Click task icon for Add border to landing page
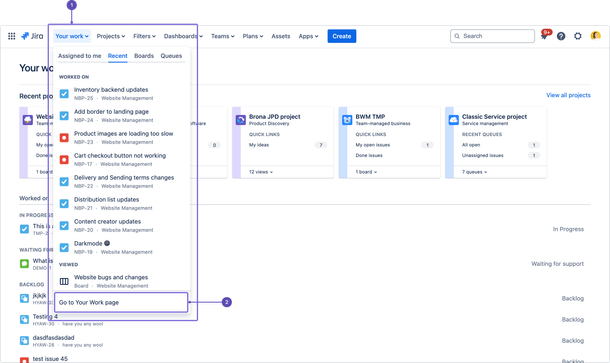This screenshot has width=610, height=363. [64, 116]
